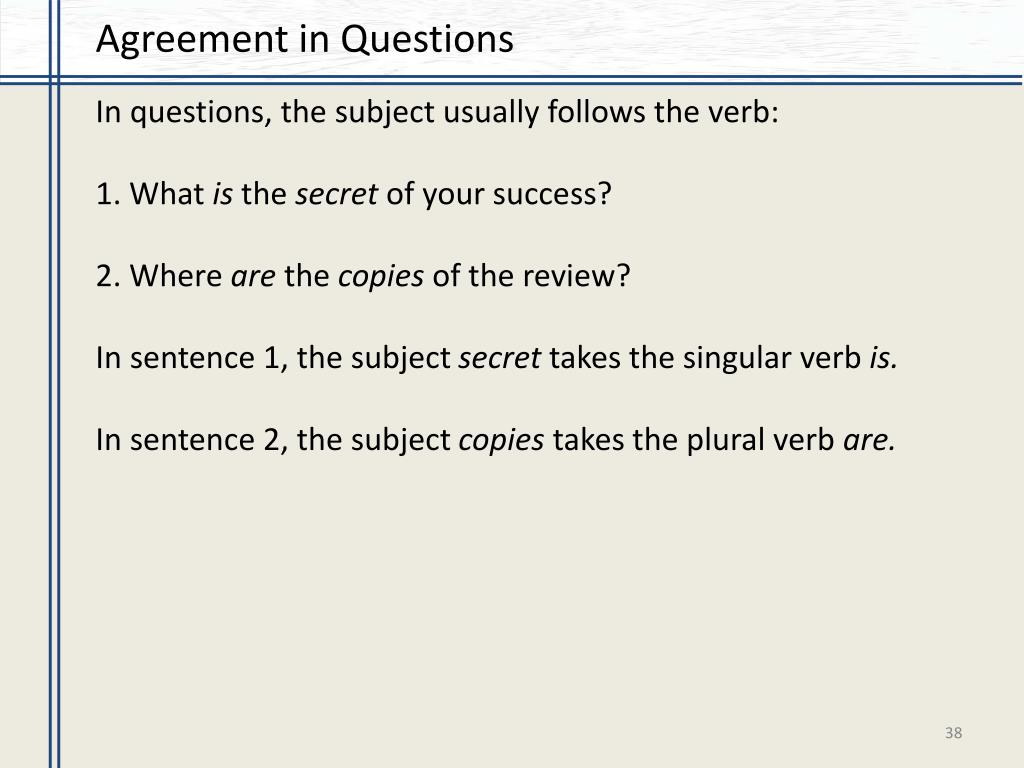Click the italic word 'is' in question 1
1024x768 pixels.
click(223, 194)
